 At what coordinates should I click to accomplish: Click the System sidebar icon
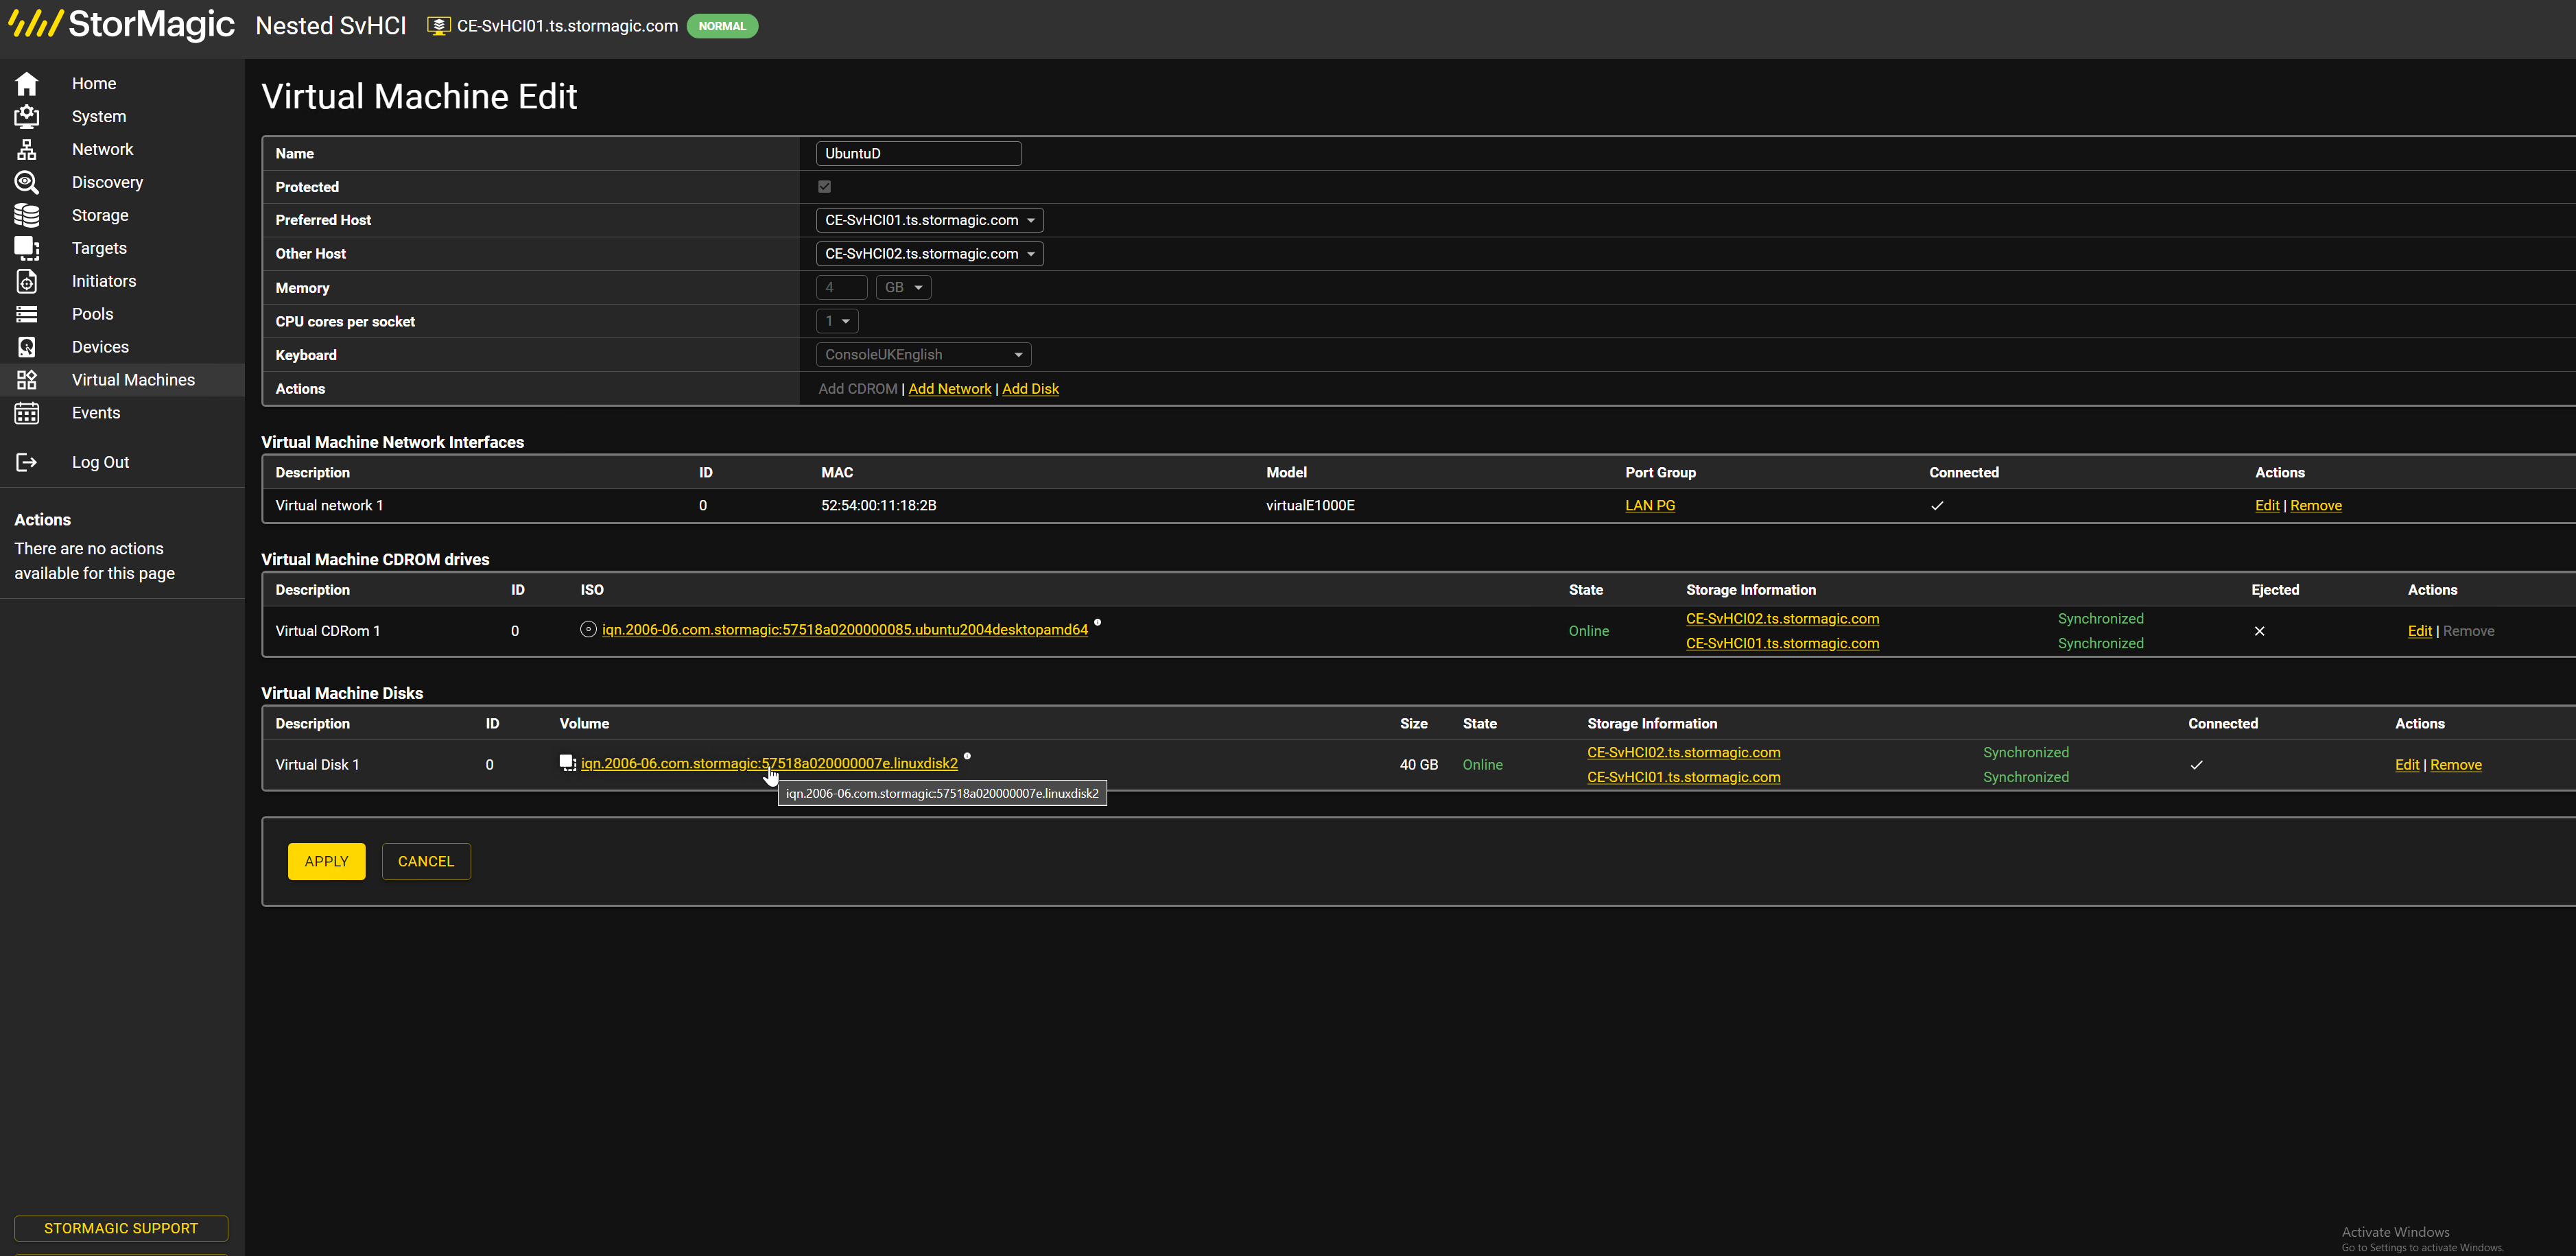click(x=27, y=117)
